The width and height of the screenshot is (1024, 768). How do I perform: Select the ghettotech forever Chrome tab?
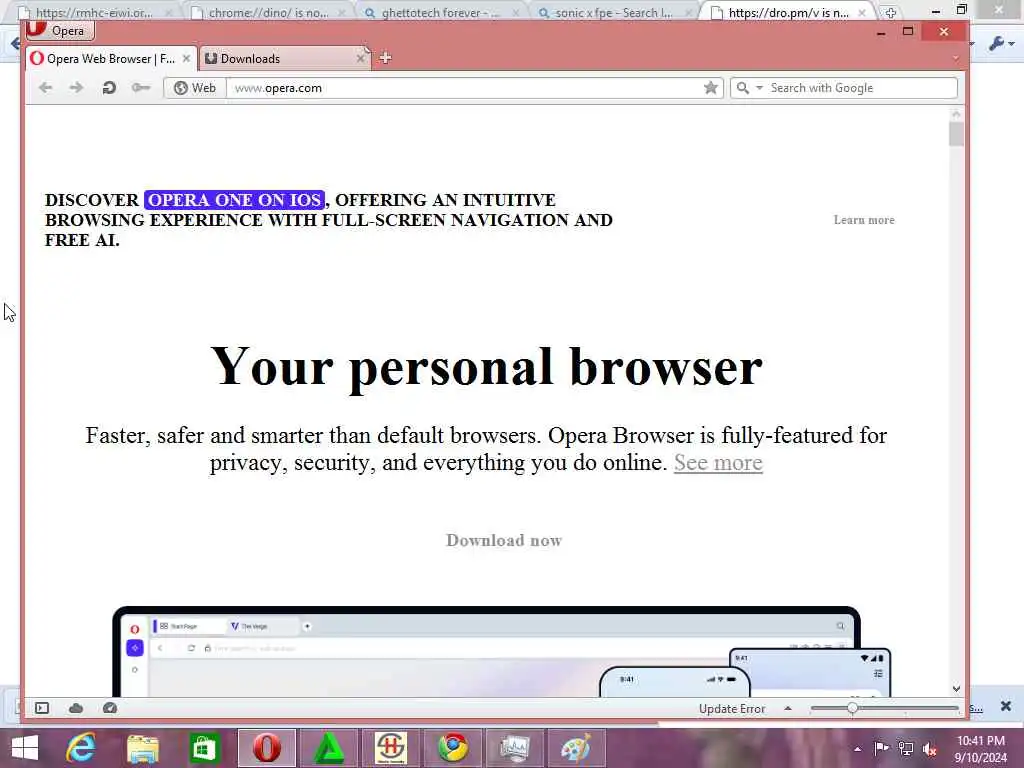pyautogui.click(x=441, y=12)
